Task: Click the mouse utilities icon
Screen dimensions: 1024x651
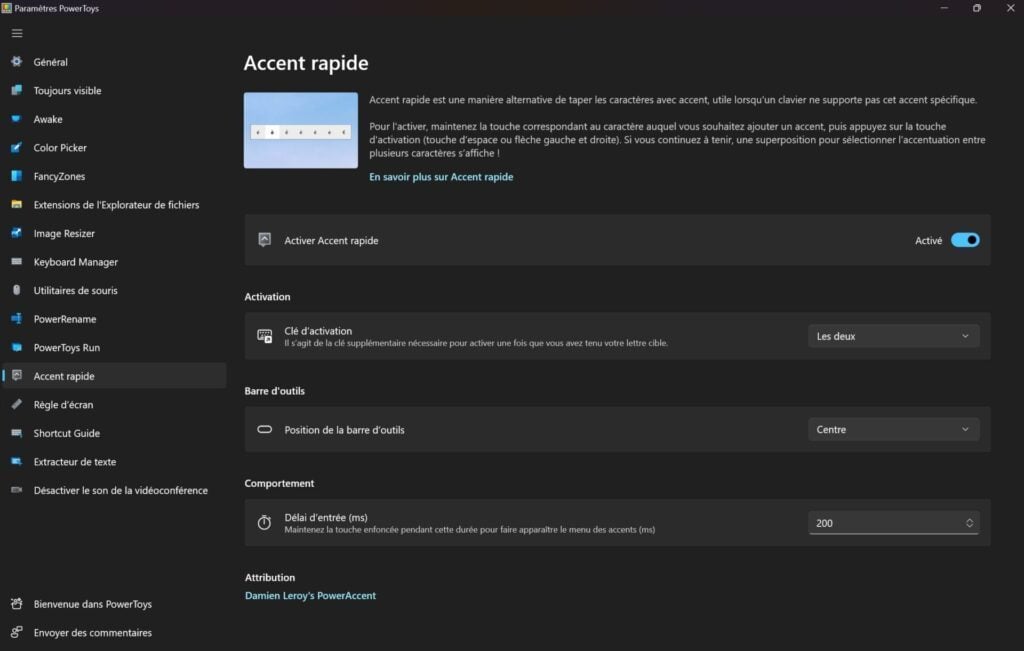Action: (x=17, y=290)
